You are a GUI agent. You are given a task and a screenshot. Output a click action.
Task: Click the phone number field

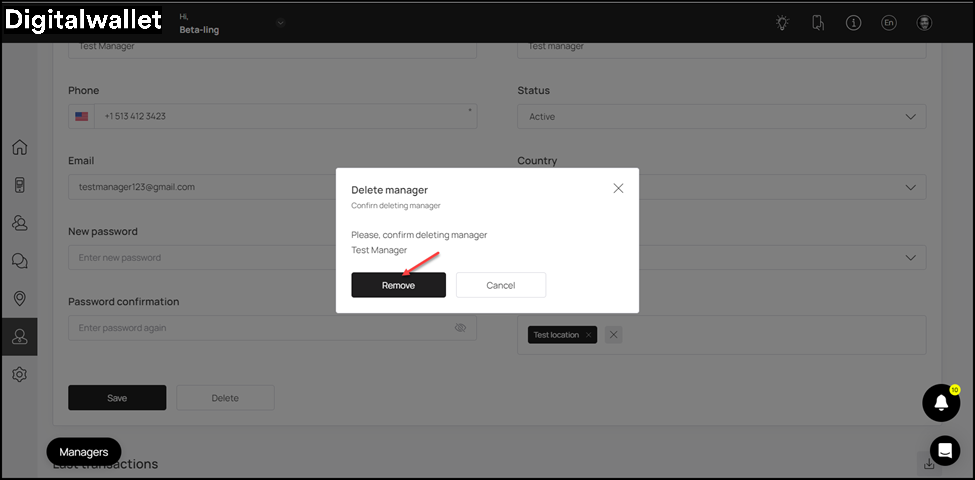pyautogui.click(x=285, y=116)
